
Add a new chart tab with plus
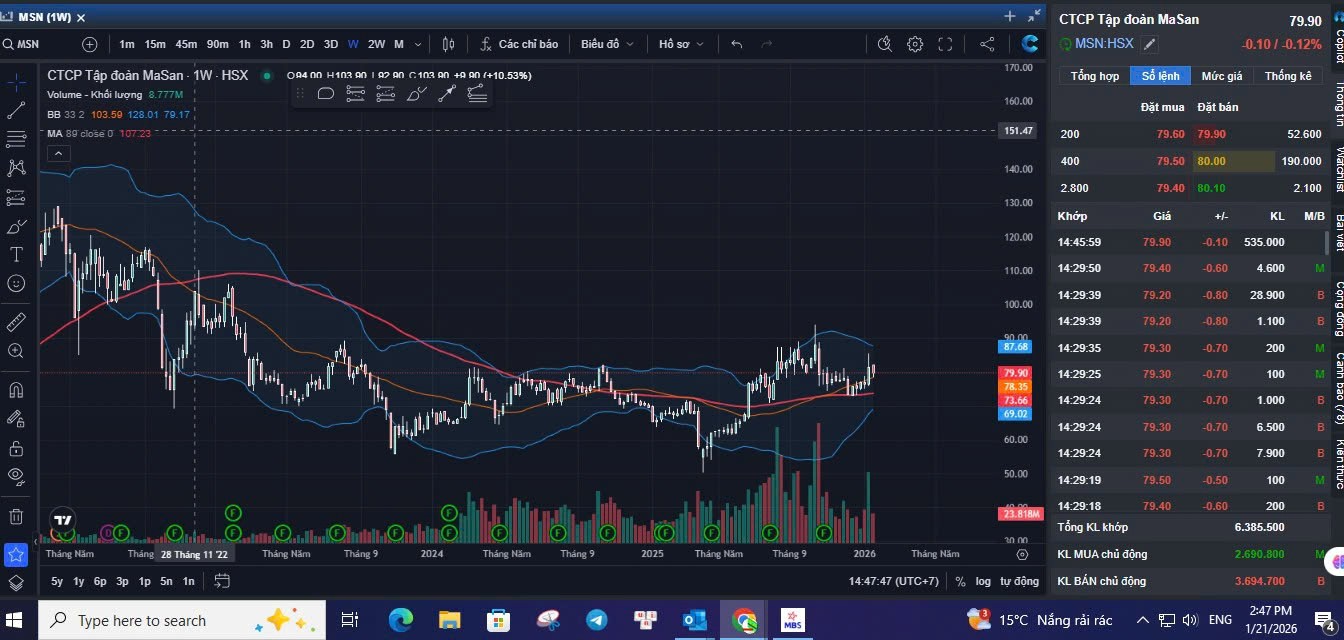point(1010,16)
